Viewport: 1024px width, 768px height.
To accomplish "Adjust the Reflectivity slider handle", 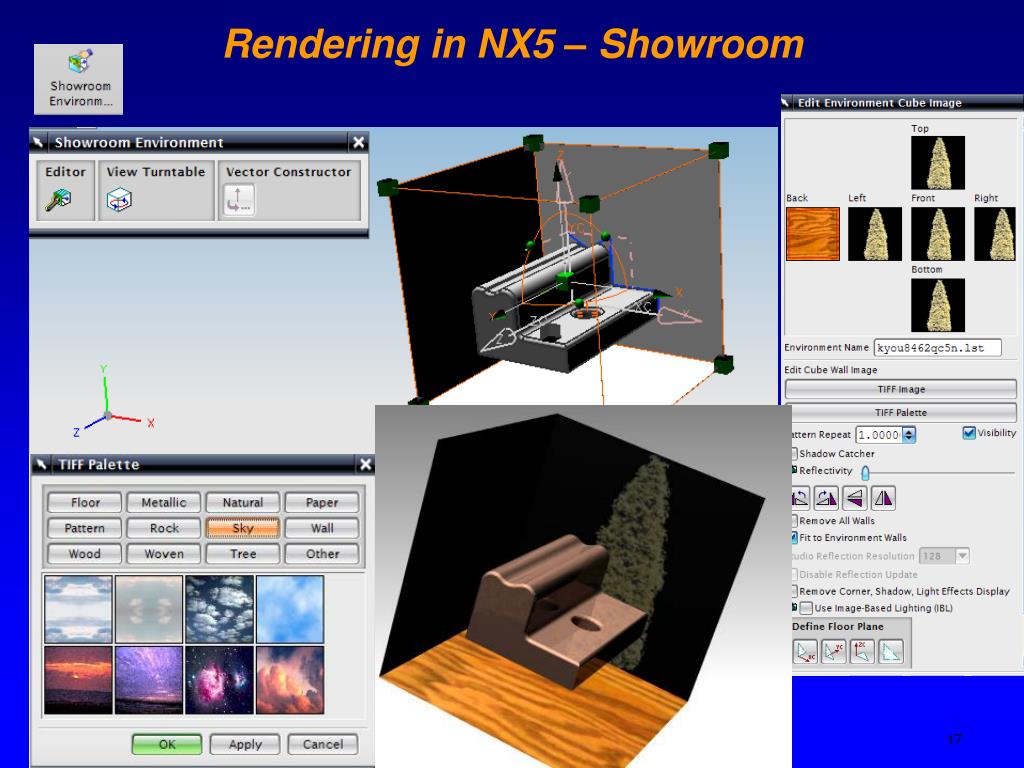I will 865,472.
